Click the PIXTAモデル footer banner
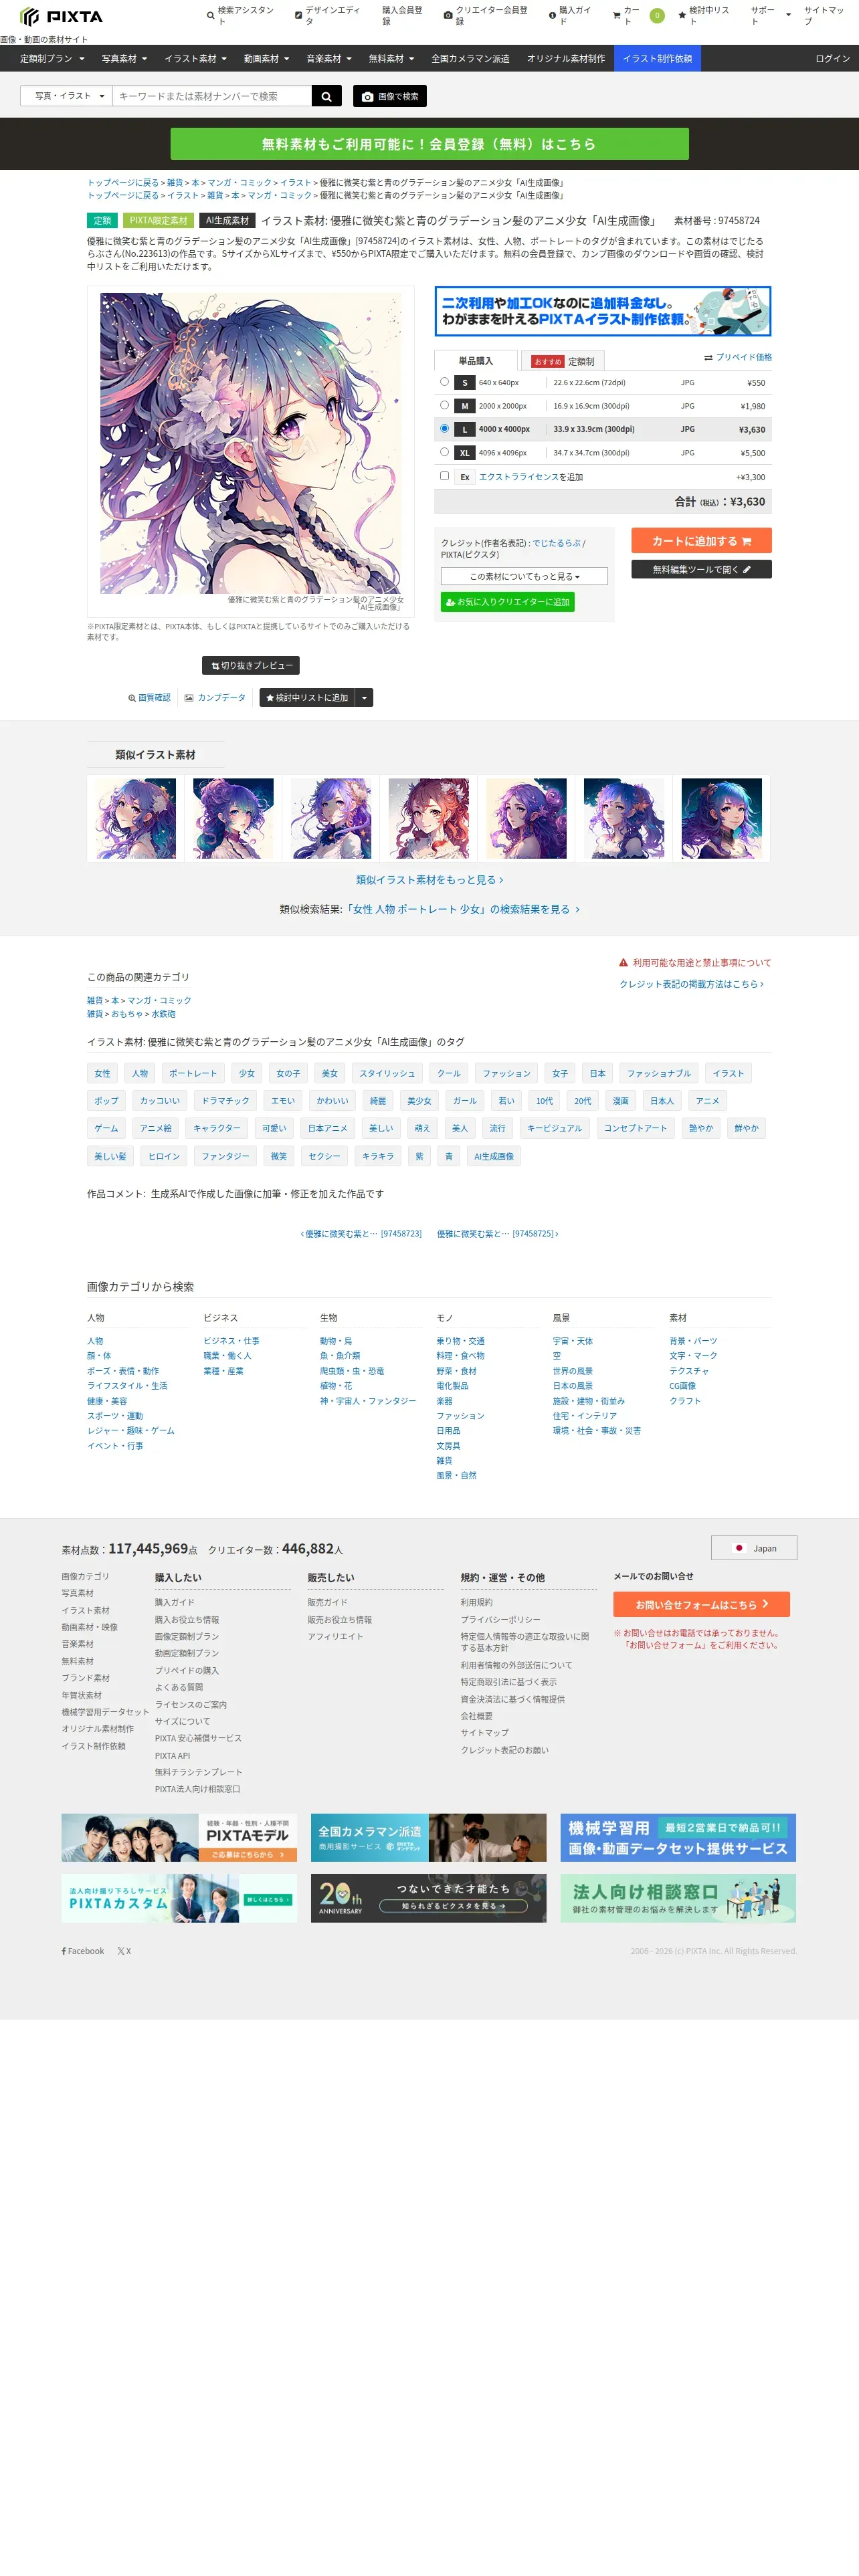 (179, 1837)
